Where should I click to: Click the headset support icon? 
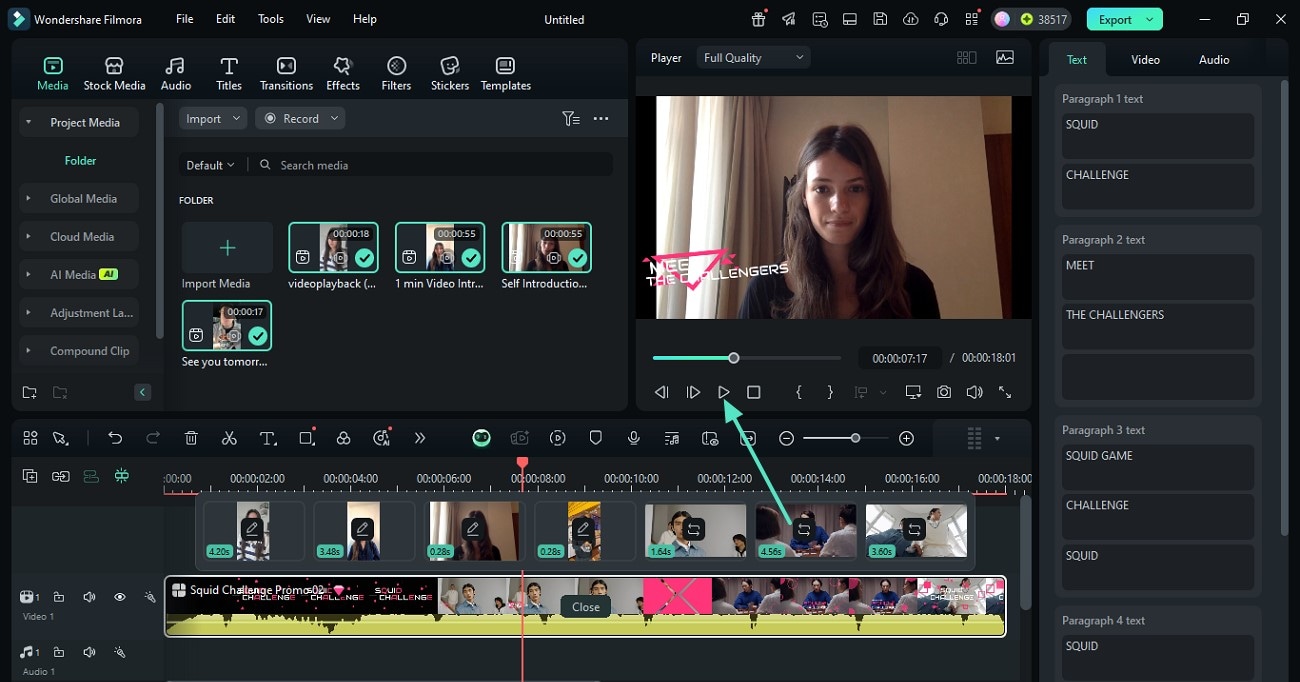tap(941, 19)
